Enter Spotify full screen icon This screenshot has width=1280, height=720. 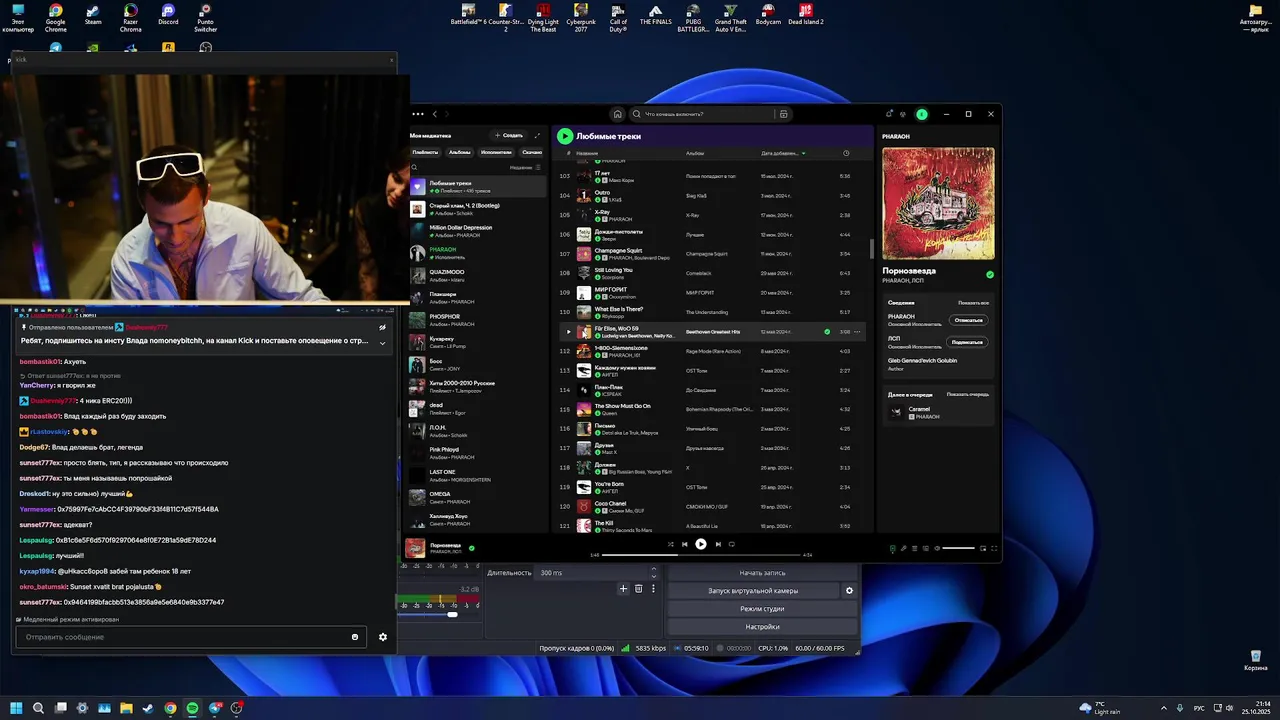tap(994, 548)
